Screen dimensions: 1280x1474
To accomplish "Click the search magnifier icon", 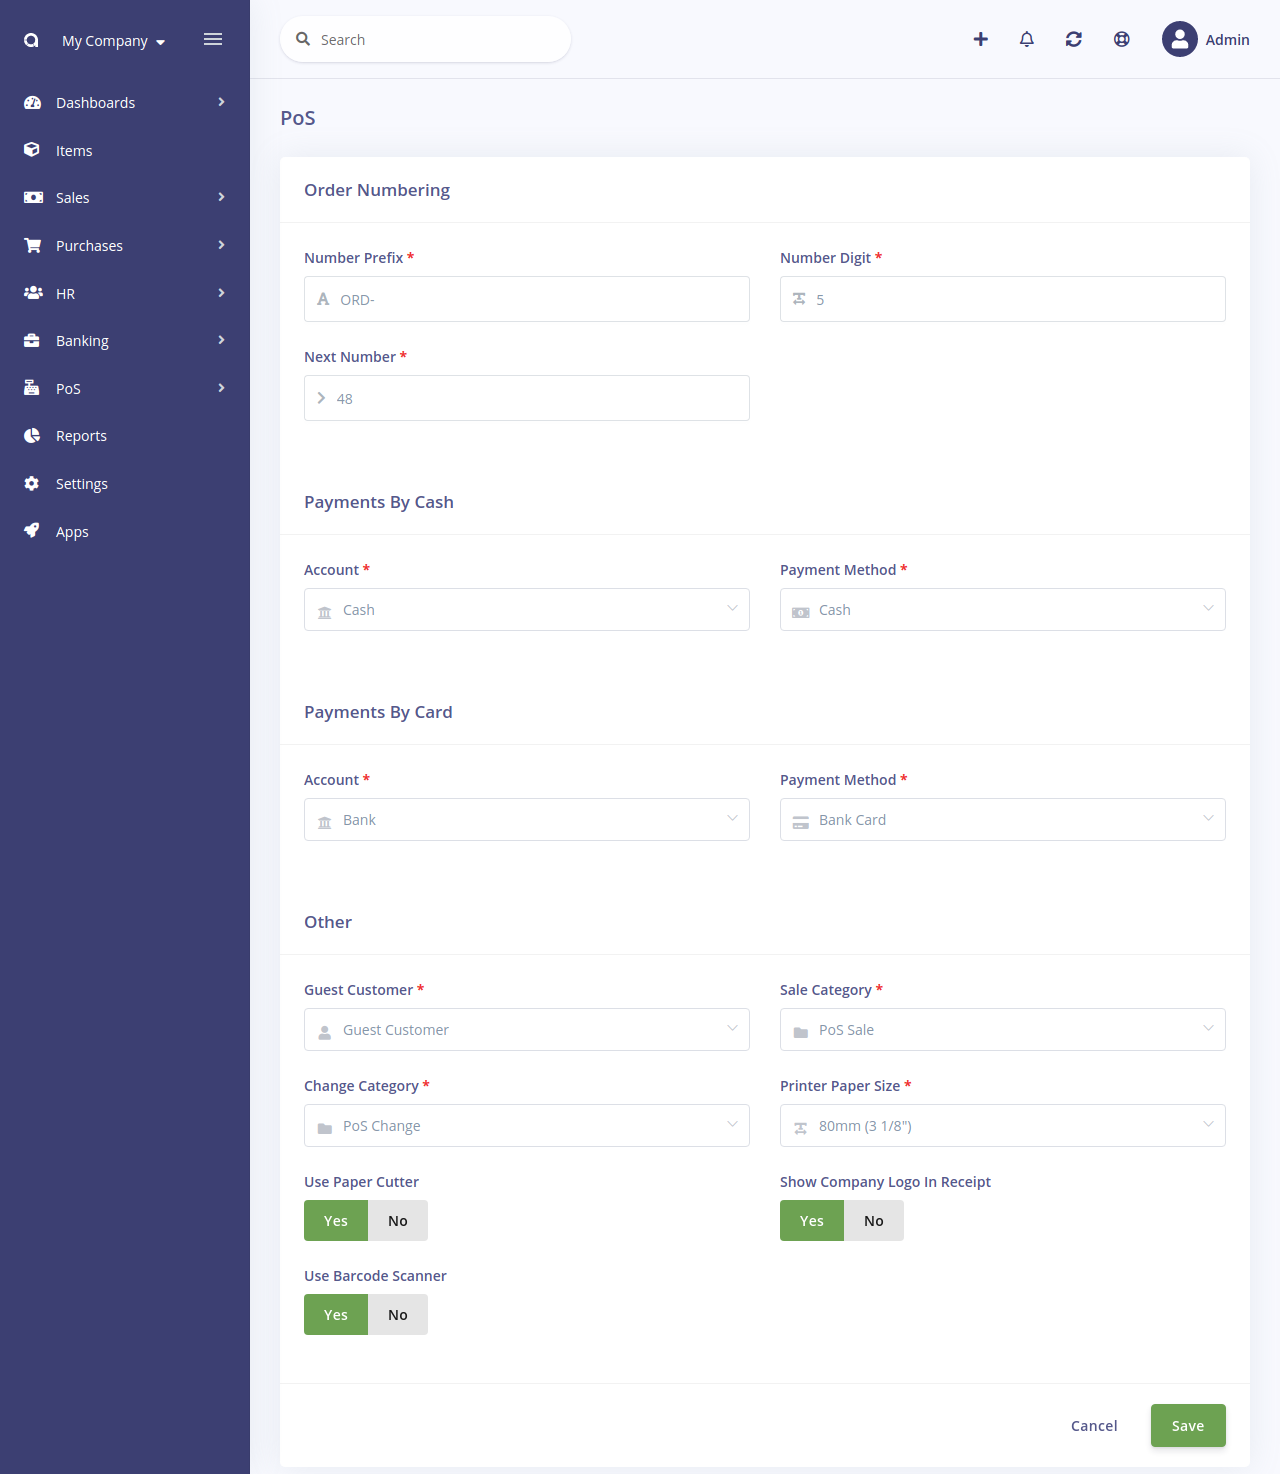I will 303,39.
